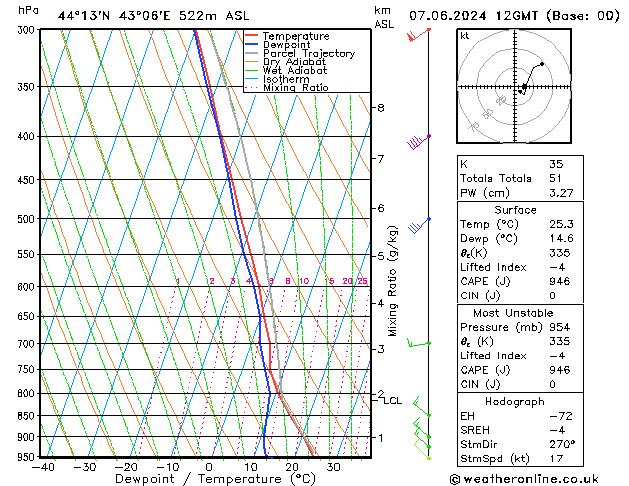The image size is (629, 486).
Task: Click surface Temp value 25.3
Action: pos(561,224)
